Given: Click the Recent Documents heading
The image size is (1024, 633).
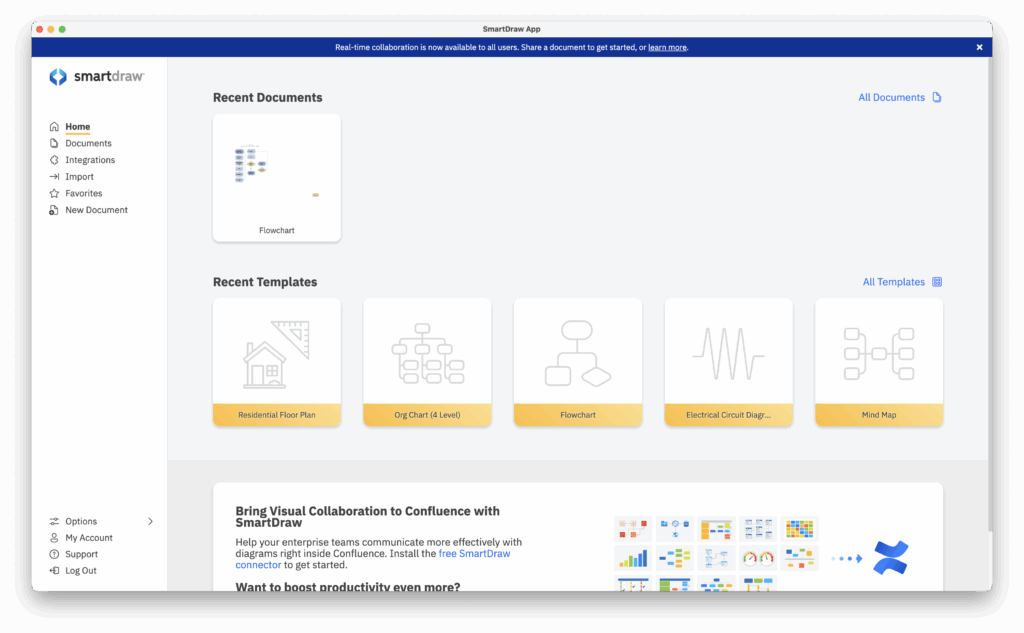Looking at the screenshot, I should click(268, 97).
